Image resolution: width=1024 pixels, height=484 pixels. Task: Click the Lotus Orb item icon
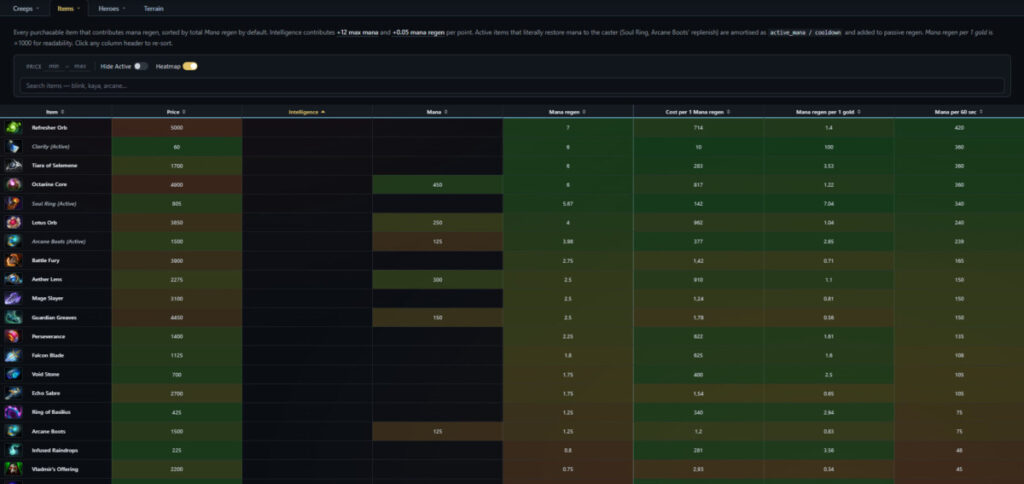13,222
